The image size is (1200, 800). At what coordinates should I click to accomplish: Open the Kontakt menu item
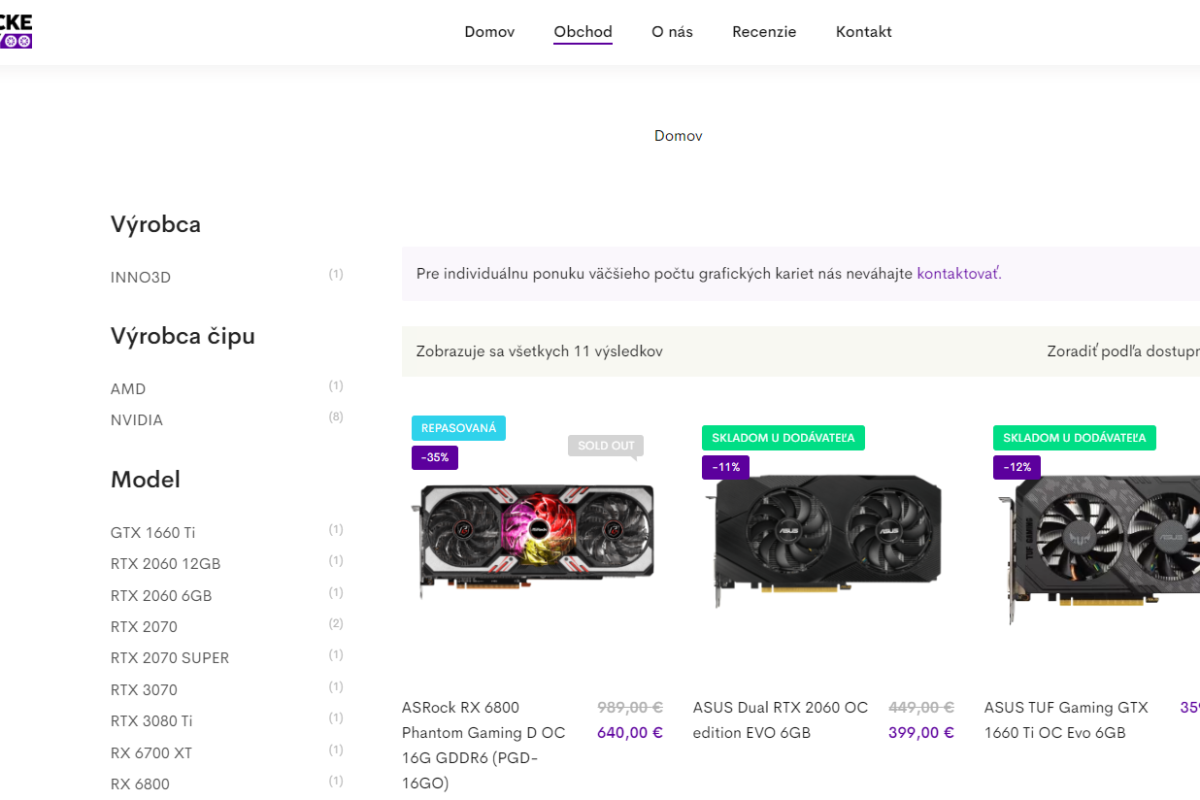(x=864, y=32)
